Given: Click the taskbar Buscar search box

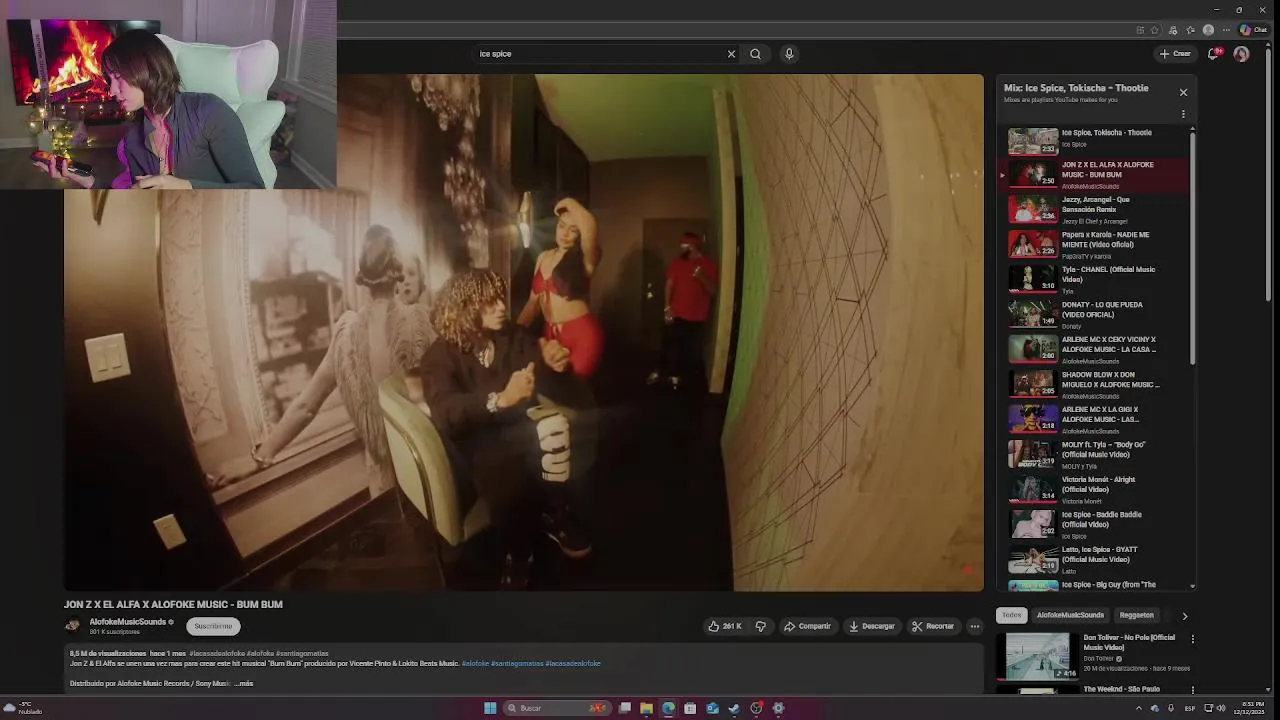Looking at the screenshot, I should click(556, 708).
